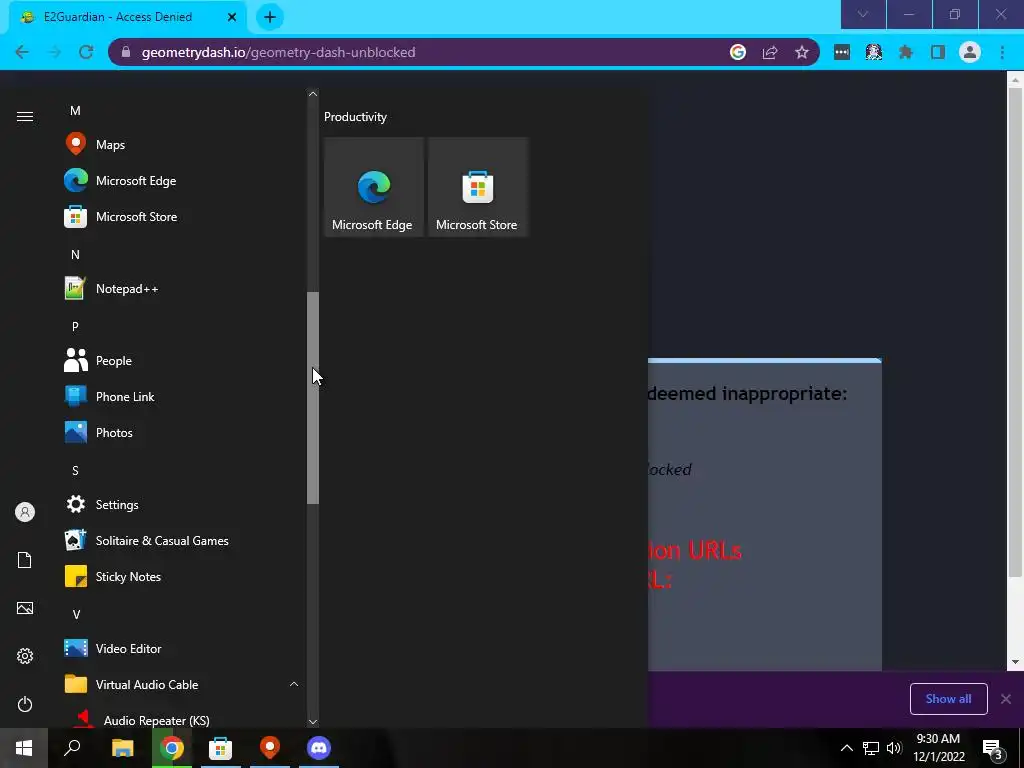The image size is (1024, 768).
Task: Open Maps from the taskbar
Action: click(270, 748)
